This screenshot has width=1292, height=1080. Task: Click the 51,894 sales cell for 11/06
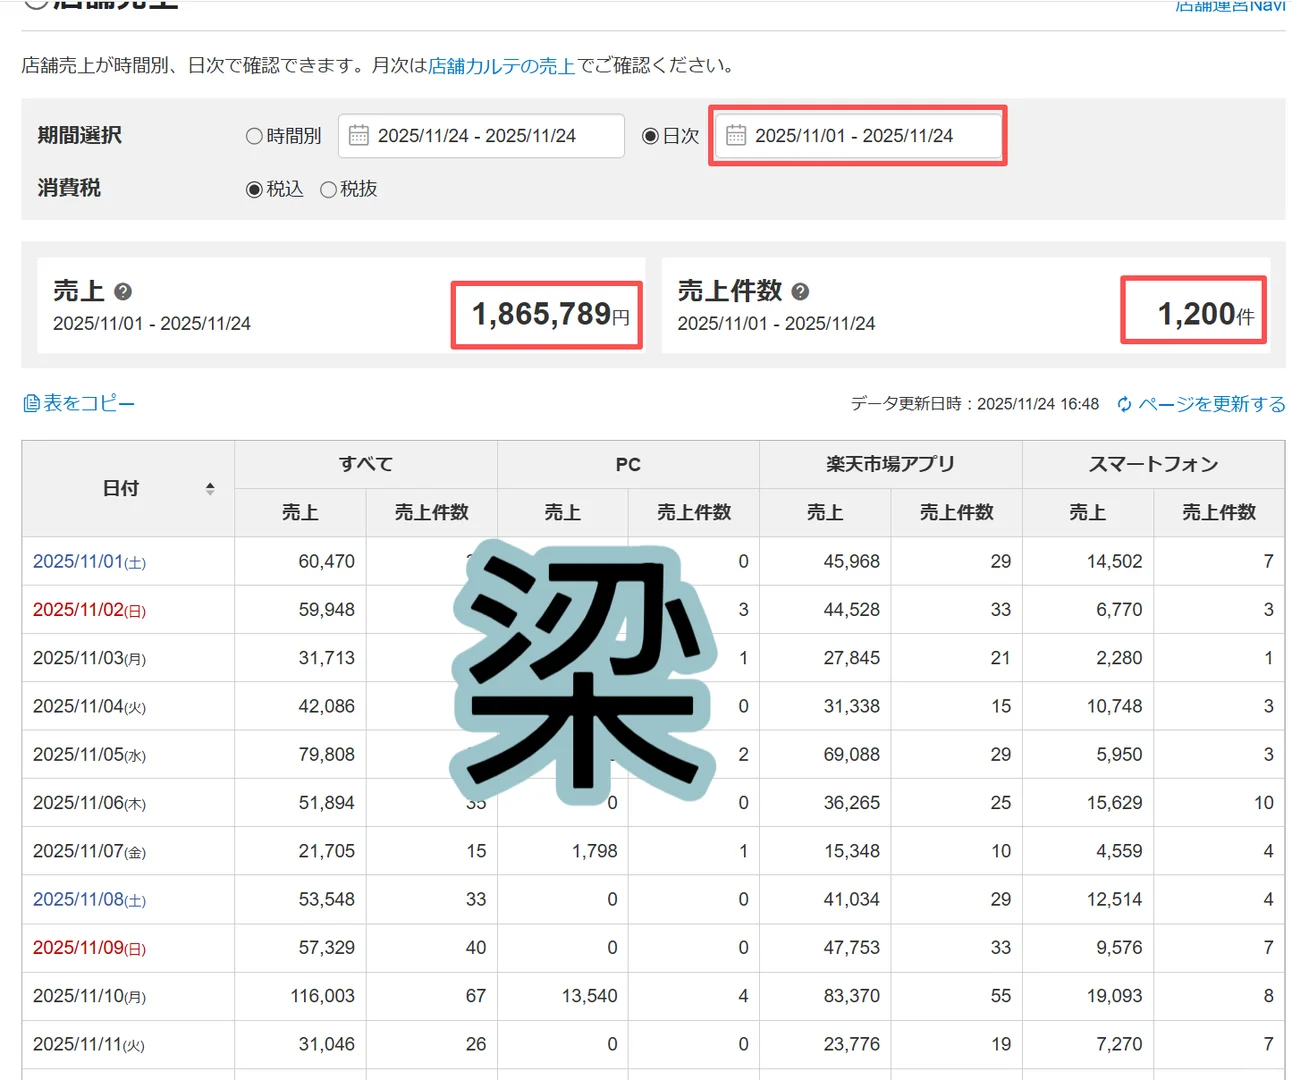300,803
